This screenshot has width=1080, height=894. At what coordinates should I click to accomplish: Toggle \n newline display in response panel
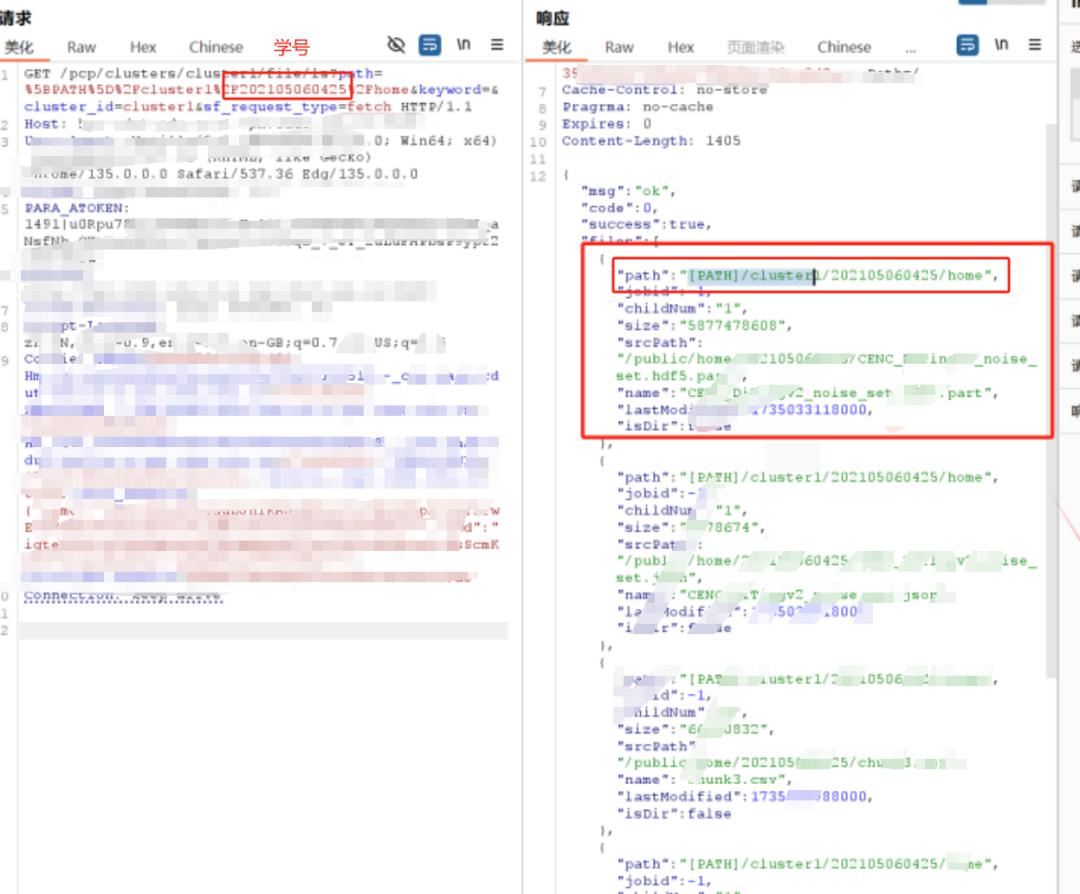coord(1001,45)
